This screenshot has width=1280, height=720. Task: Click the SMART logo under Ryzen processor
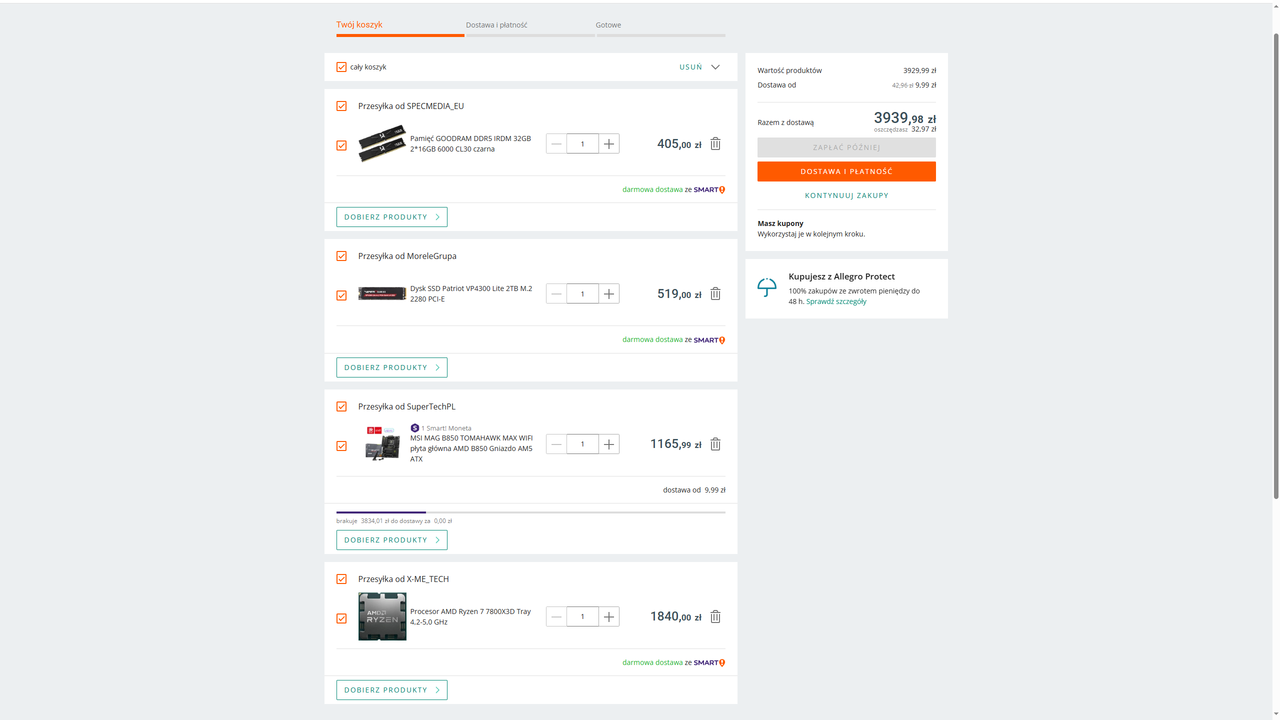[709, 662]
